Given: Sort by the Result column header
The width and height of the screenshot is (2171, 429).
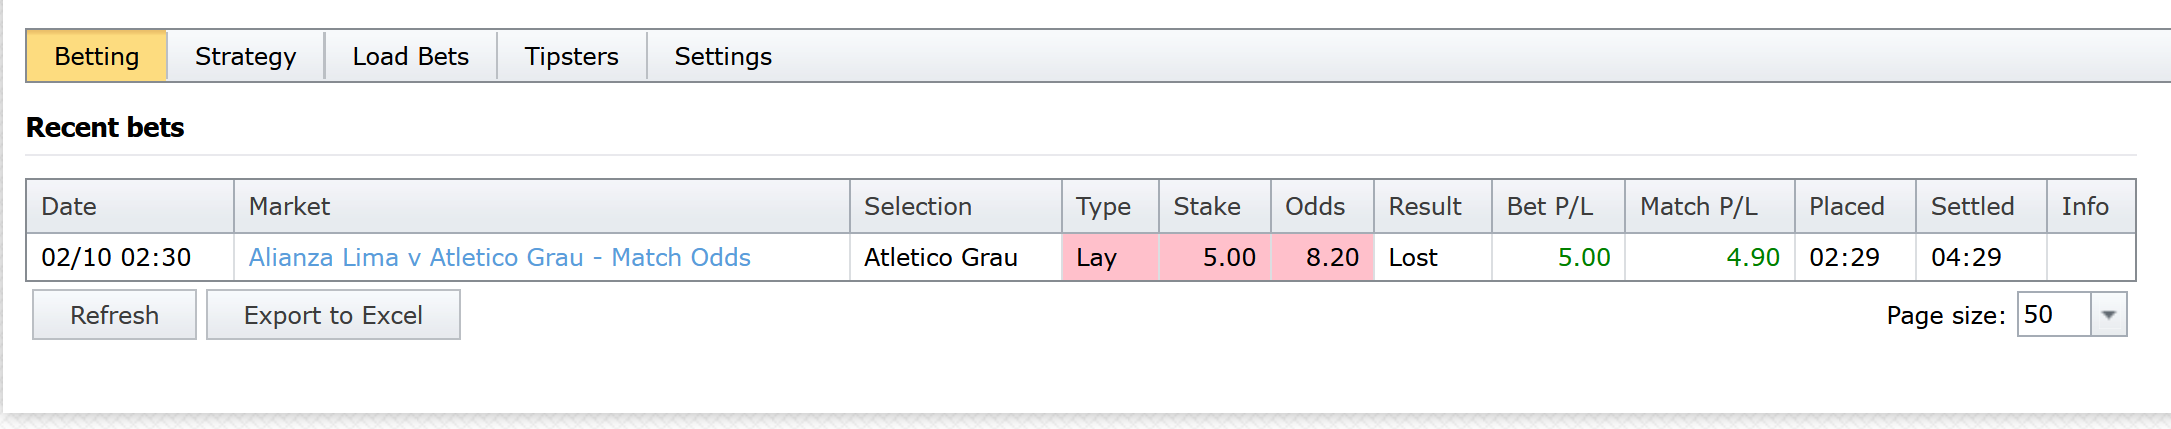Looking at the screenshot, I should (1424, 207).
